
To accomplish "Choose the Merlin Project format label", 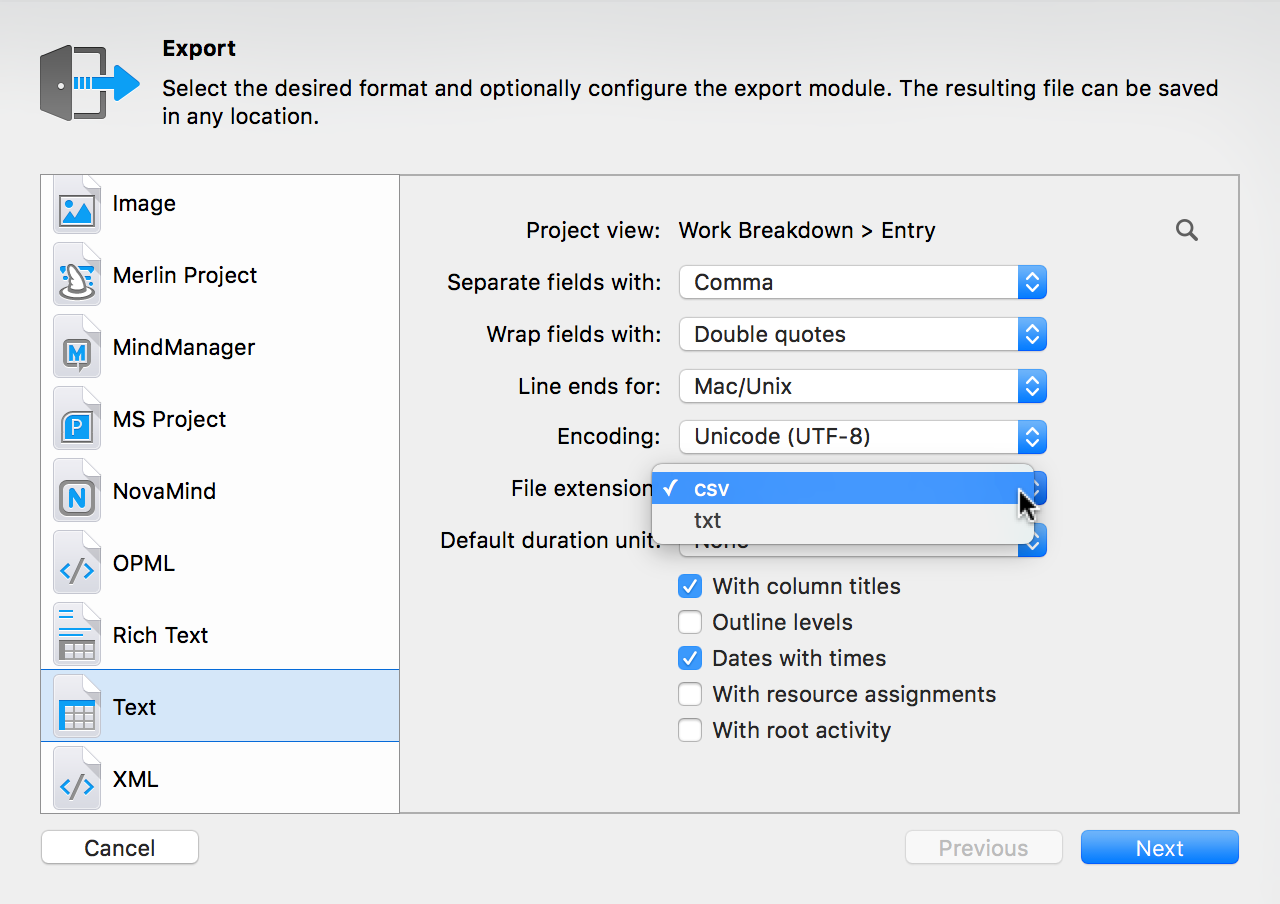I will tap(185, 275).
